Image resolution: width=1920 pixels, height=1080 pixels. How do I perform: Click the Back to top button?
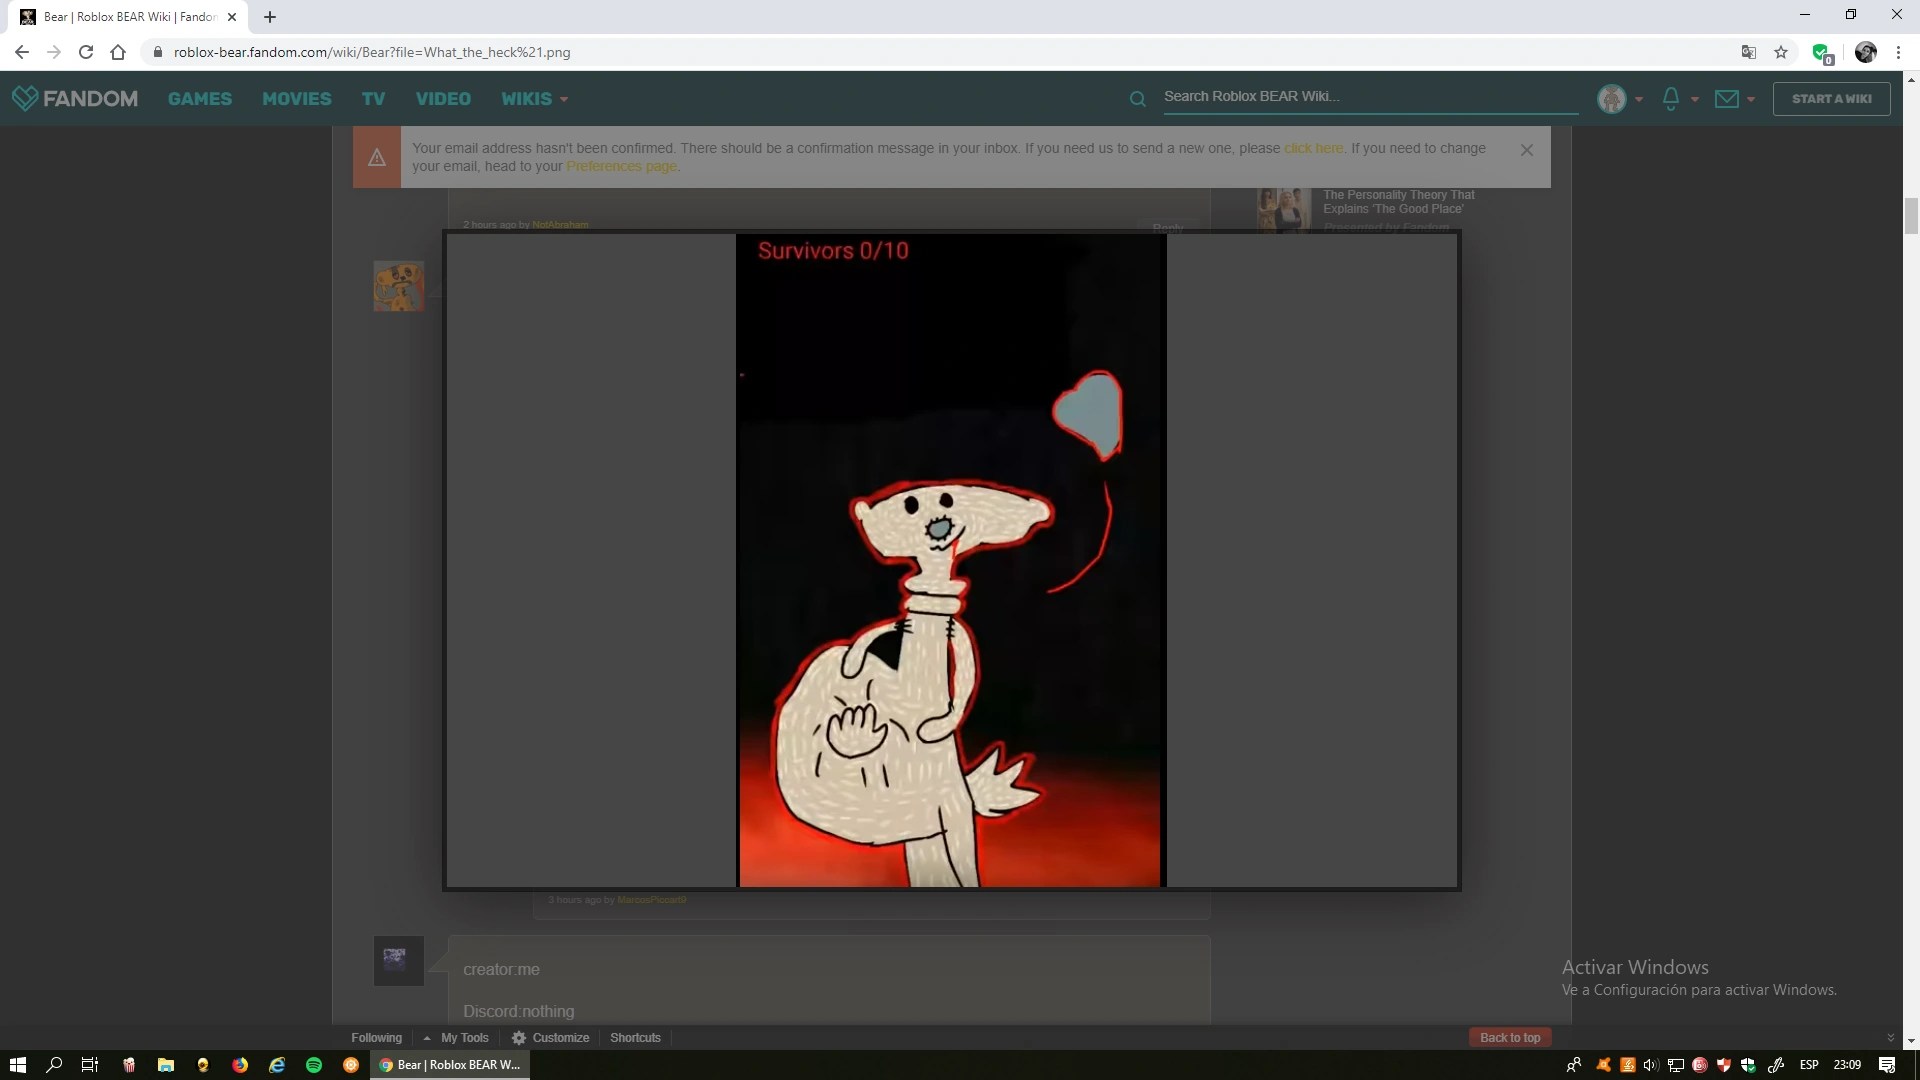1509,1037
